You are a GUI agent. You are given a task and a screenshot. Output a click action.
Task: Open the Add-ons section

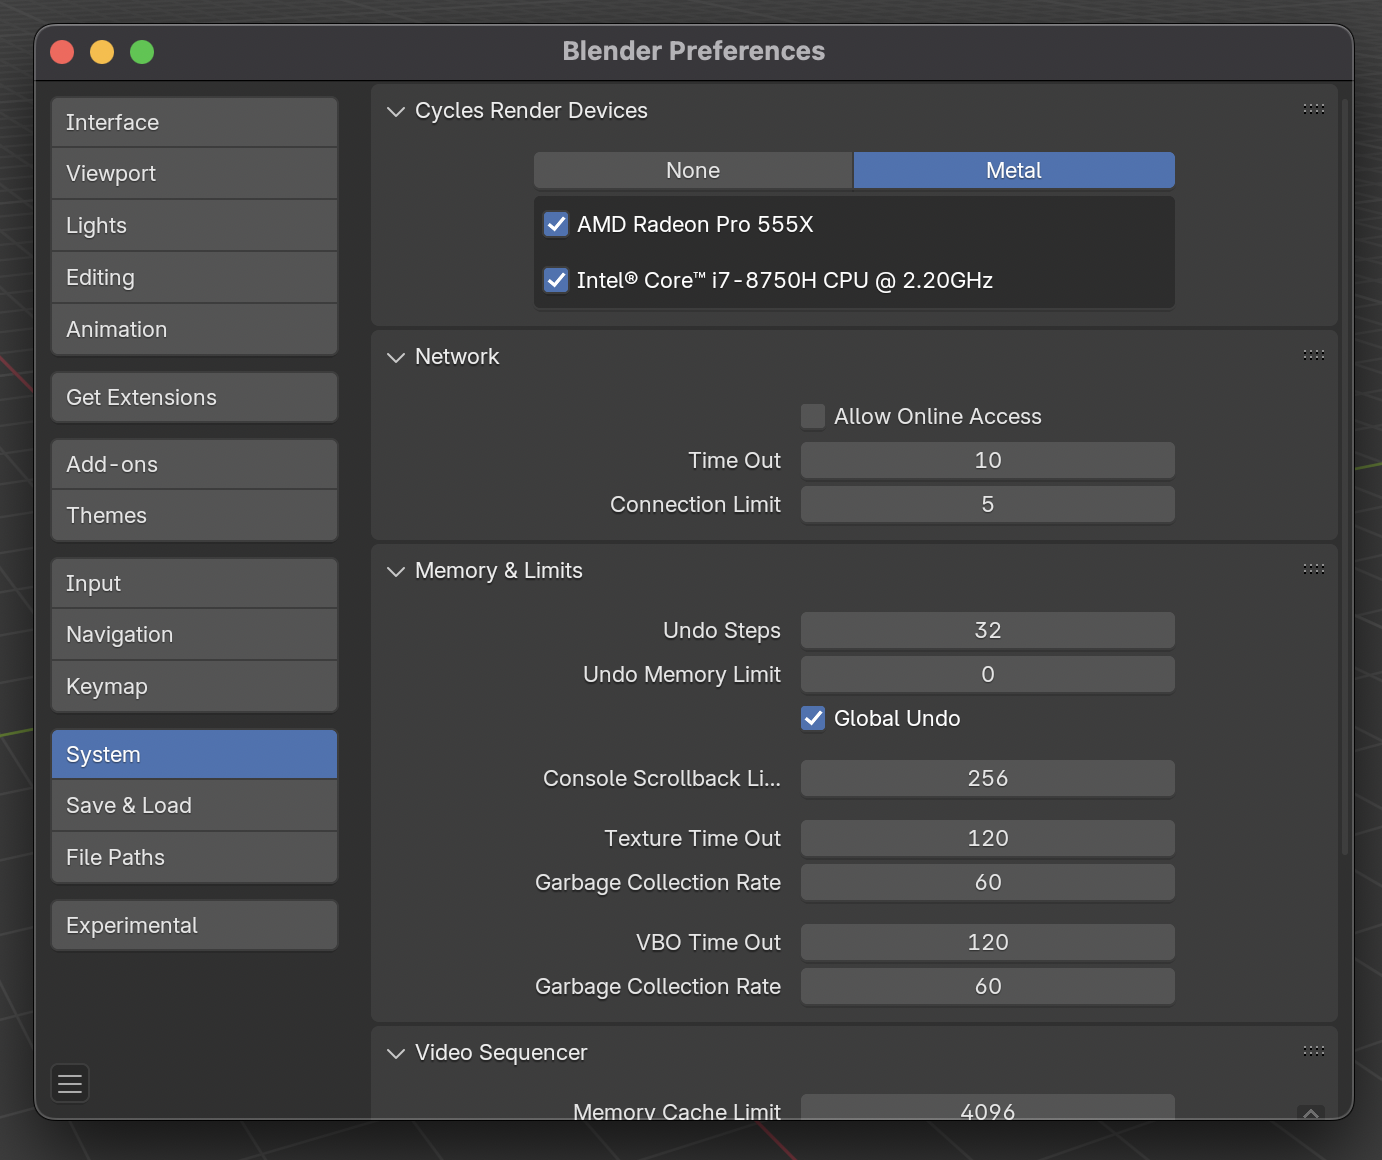(x=194, y=464)
